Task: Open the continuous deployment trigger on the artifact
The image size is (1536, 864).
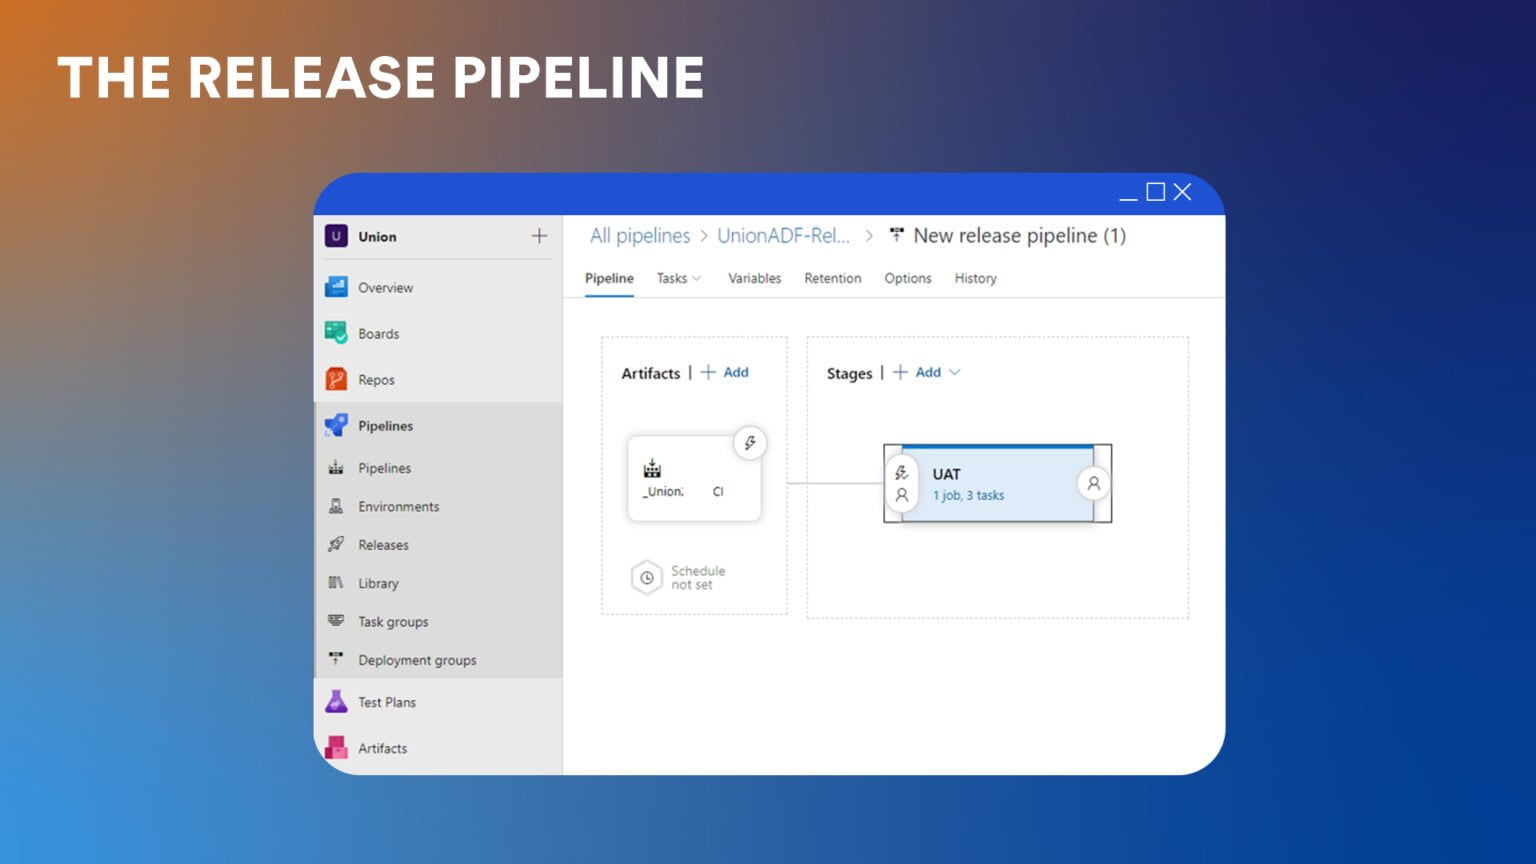Action: click(750, 443)
